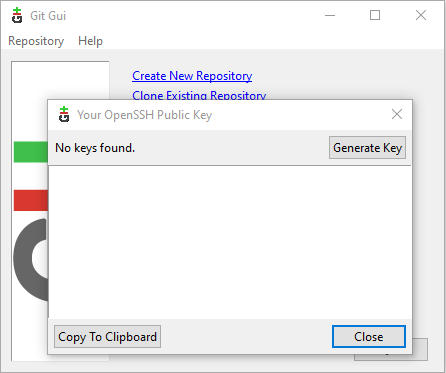Click the gray G shape in the logo

(31, 259)
